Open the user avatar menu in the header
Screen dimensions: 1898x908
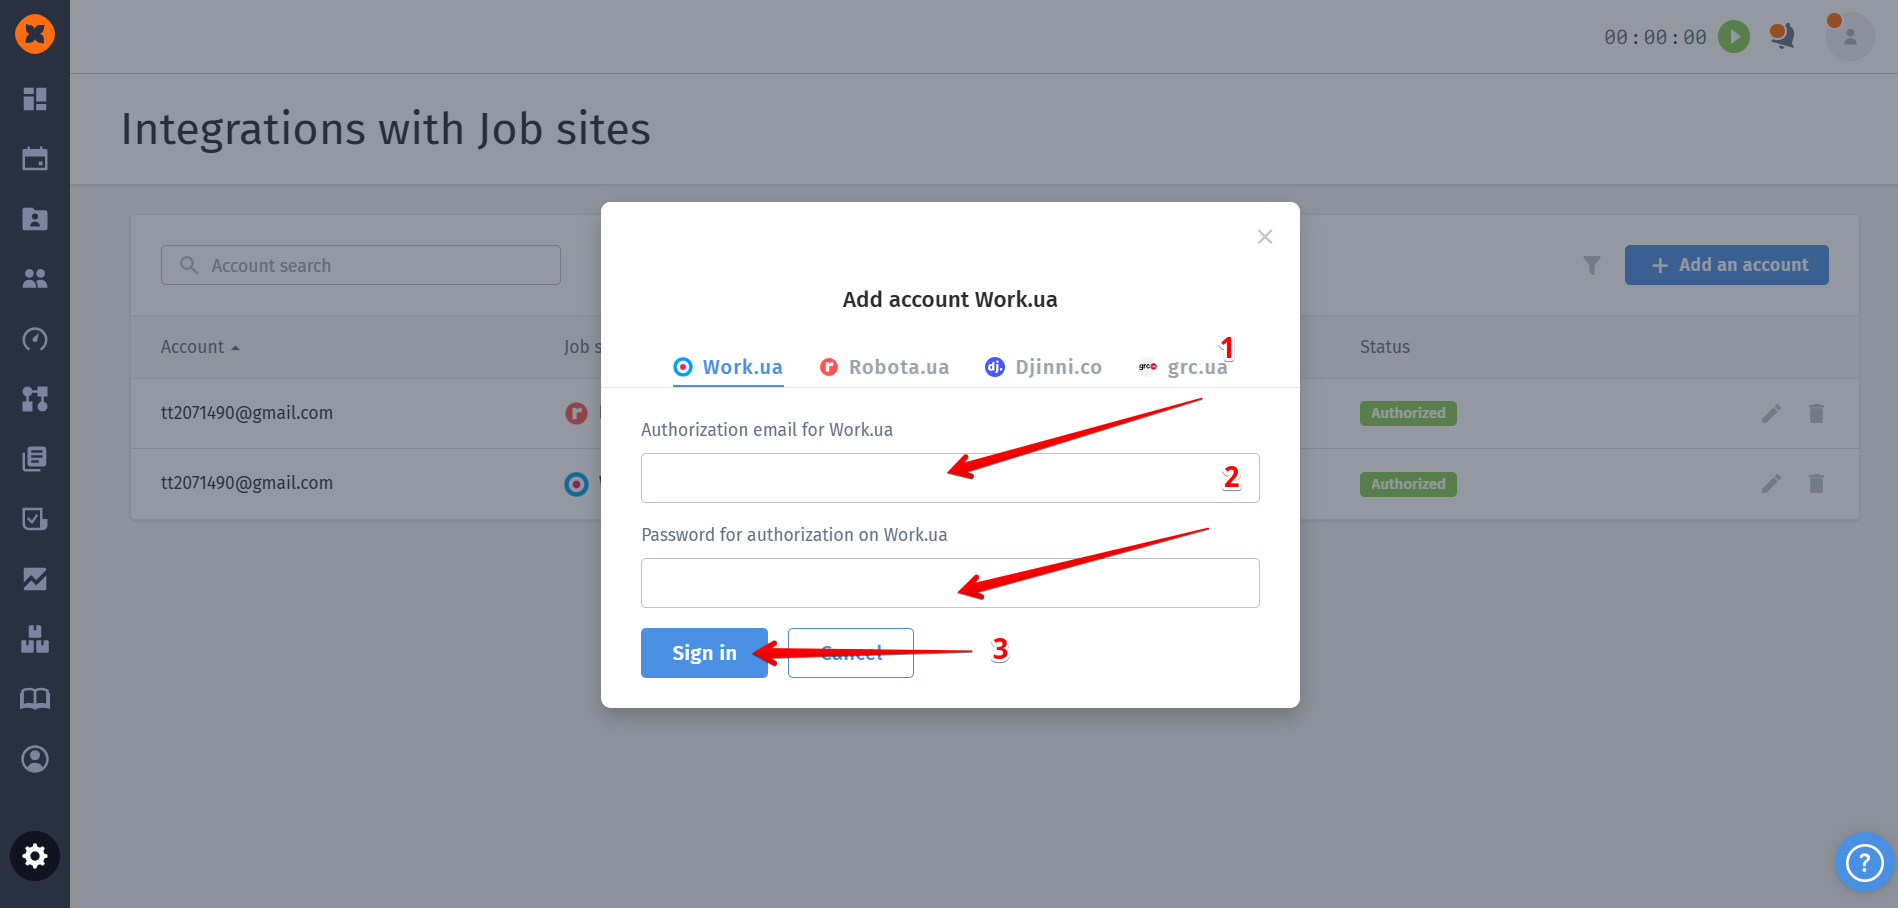coord(1850,37)
